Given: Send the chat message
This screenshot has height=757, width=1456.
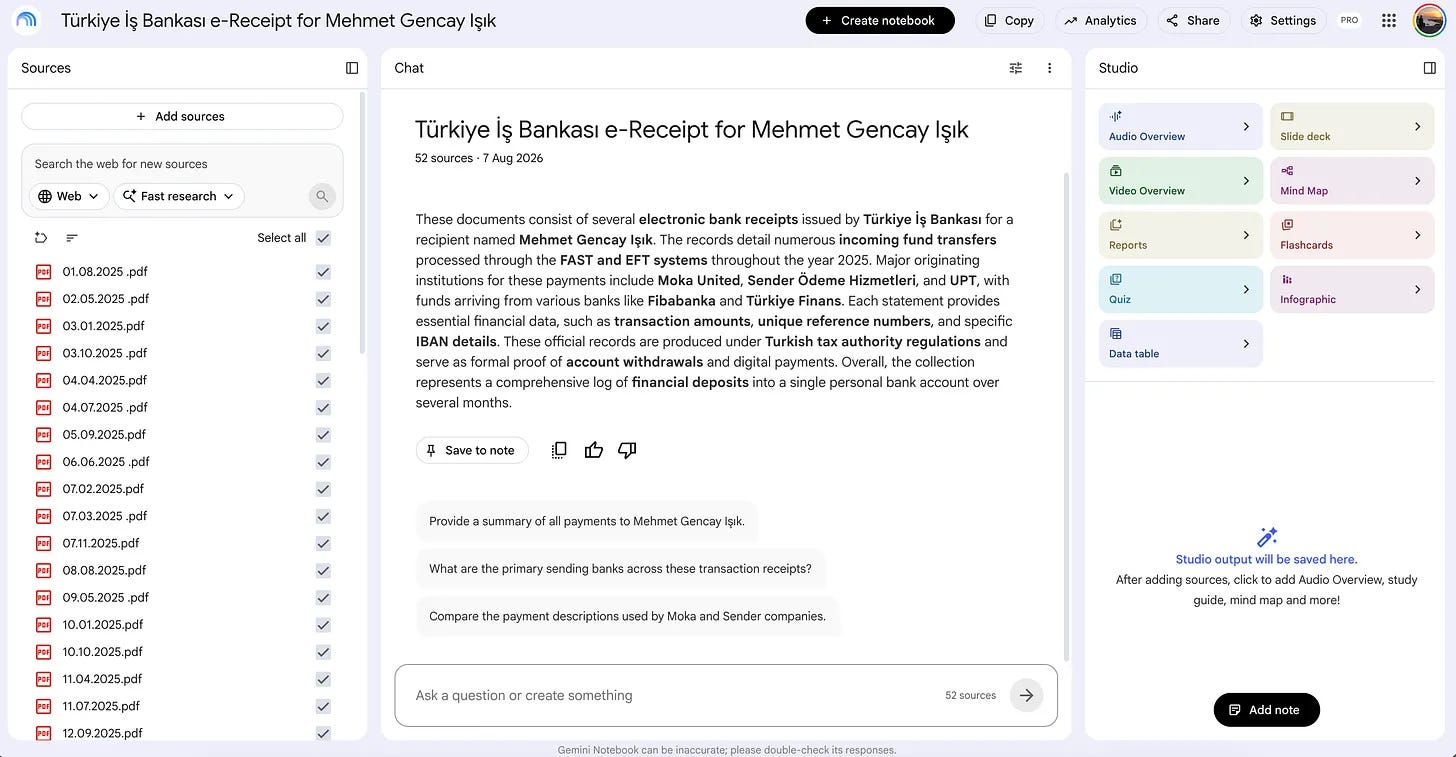Looking at the screenshot, I should tap(1026, 695).
